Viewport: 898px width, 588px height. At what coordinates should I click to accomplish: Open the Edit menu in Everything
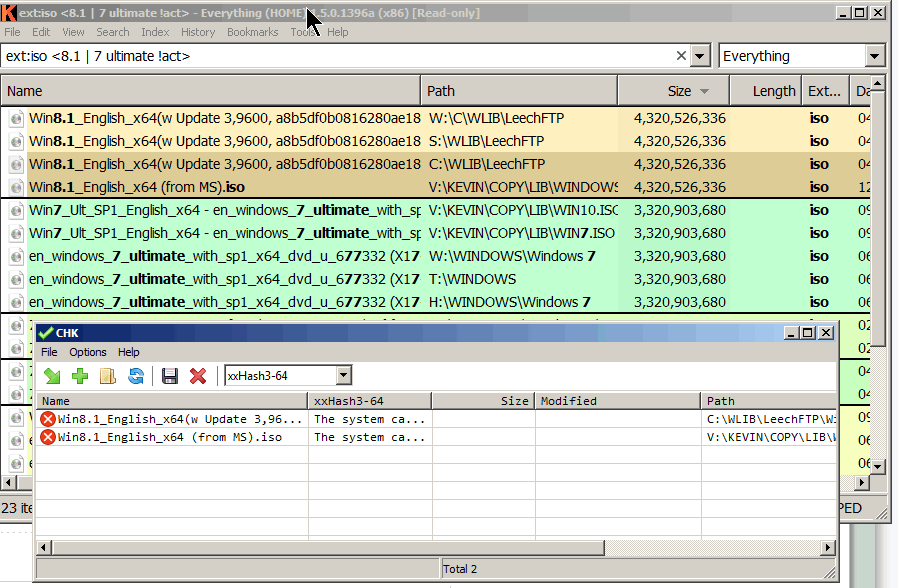pyautogui.click(x=41, y=32)
